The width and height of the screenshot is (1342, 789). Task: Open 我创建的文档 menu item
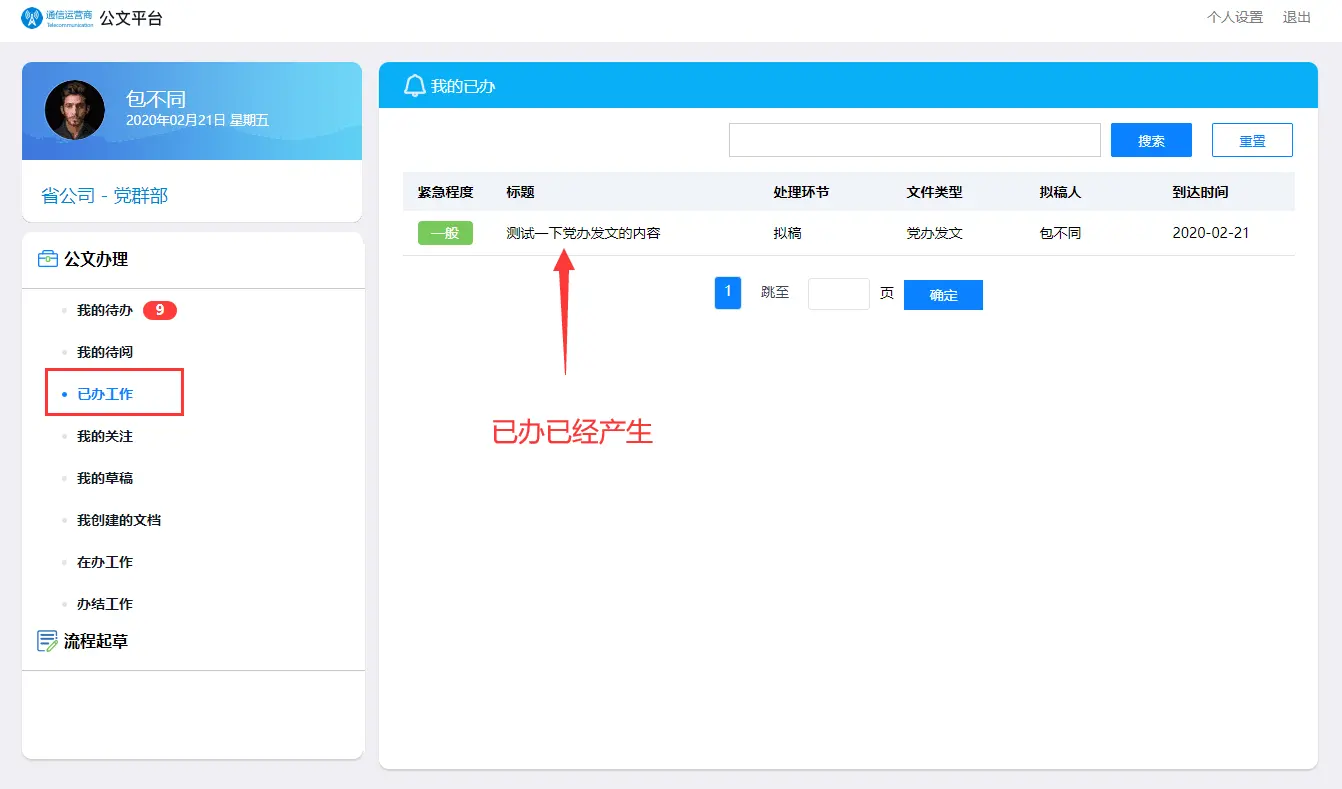point(119,520)
